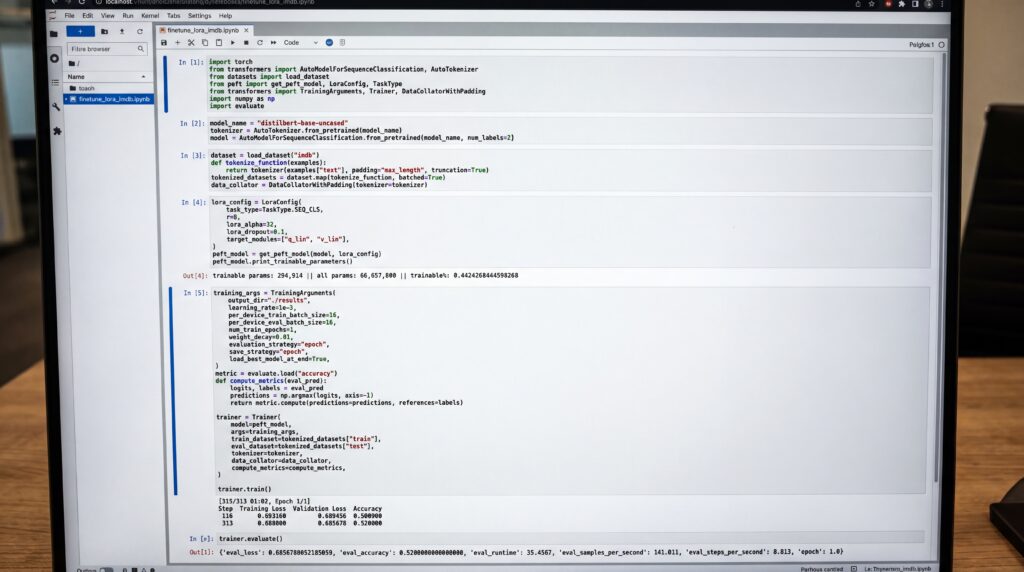Click the LoraConfig code cell

tap(569, 232)
